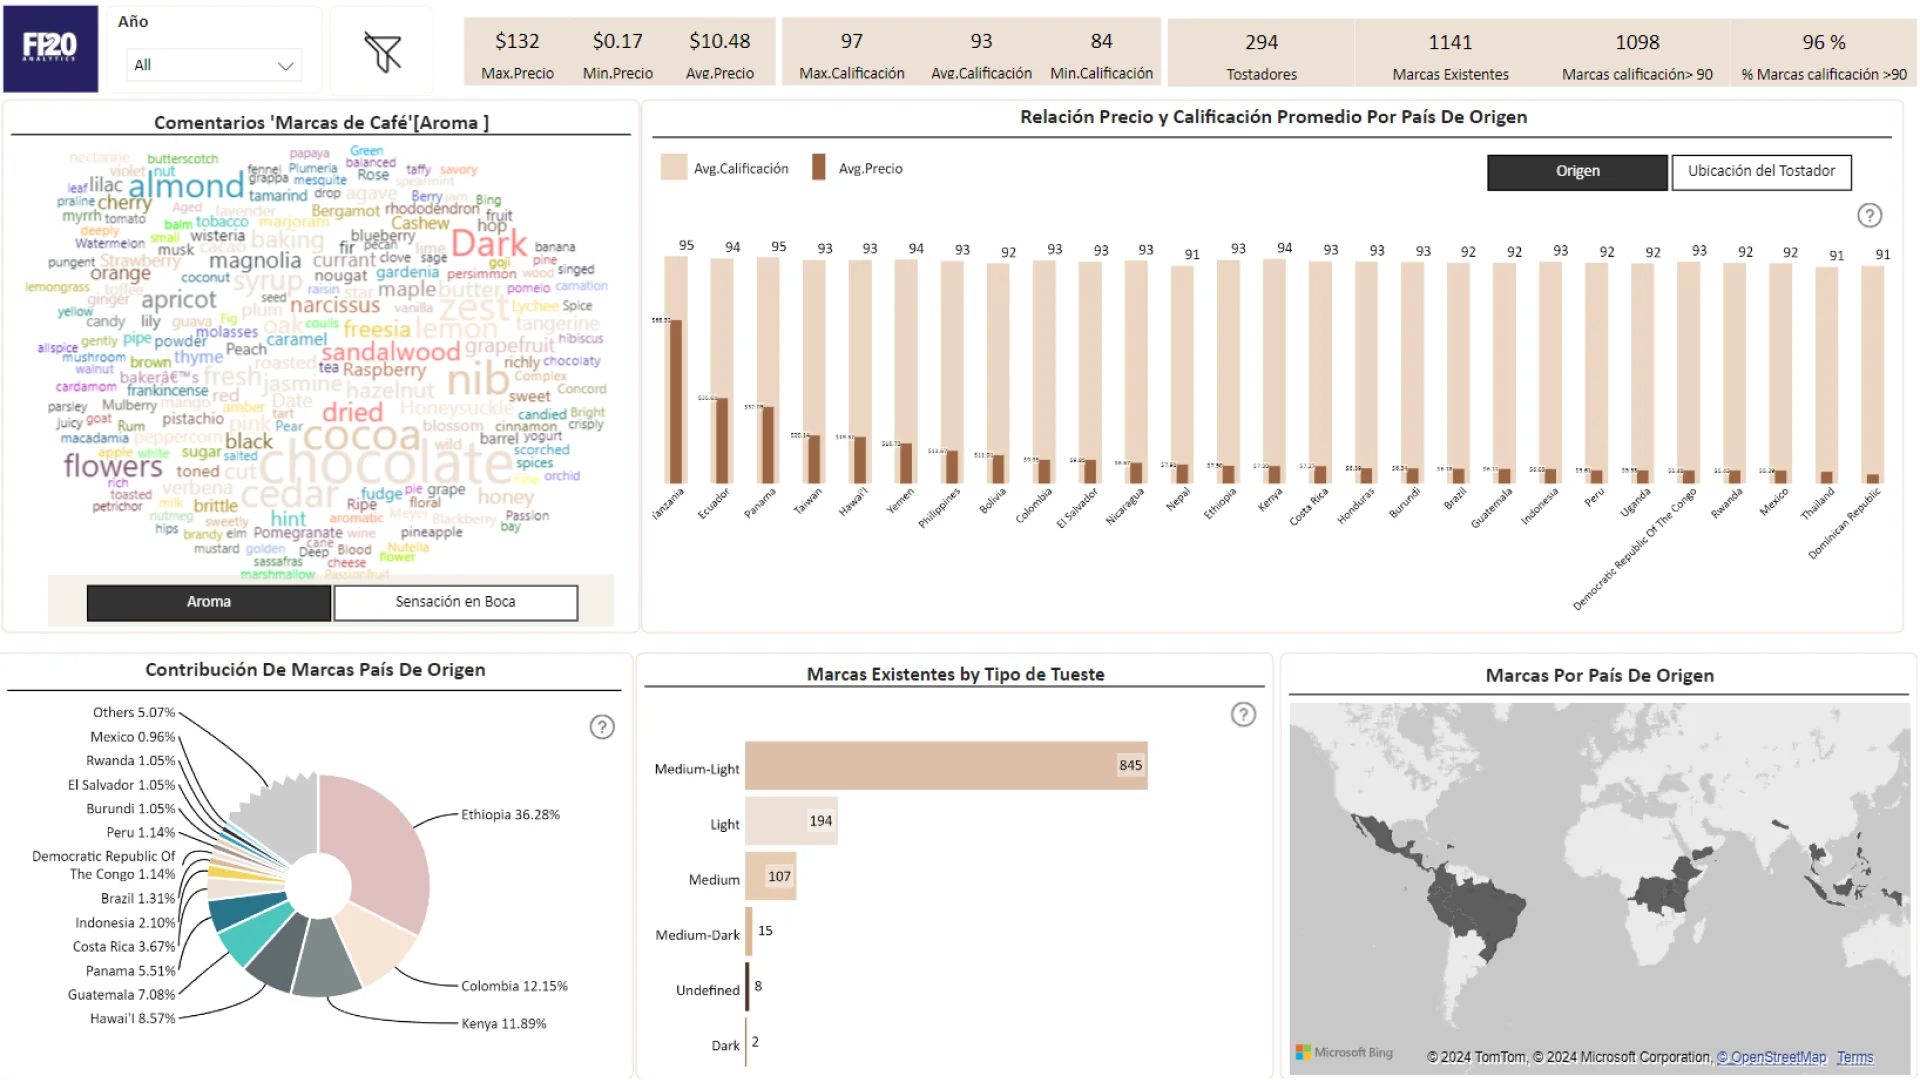This screenshot has height=1080, width=1920.
Task: Select the Origen view button
Action: [1577, 171]
